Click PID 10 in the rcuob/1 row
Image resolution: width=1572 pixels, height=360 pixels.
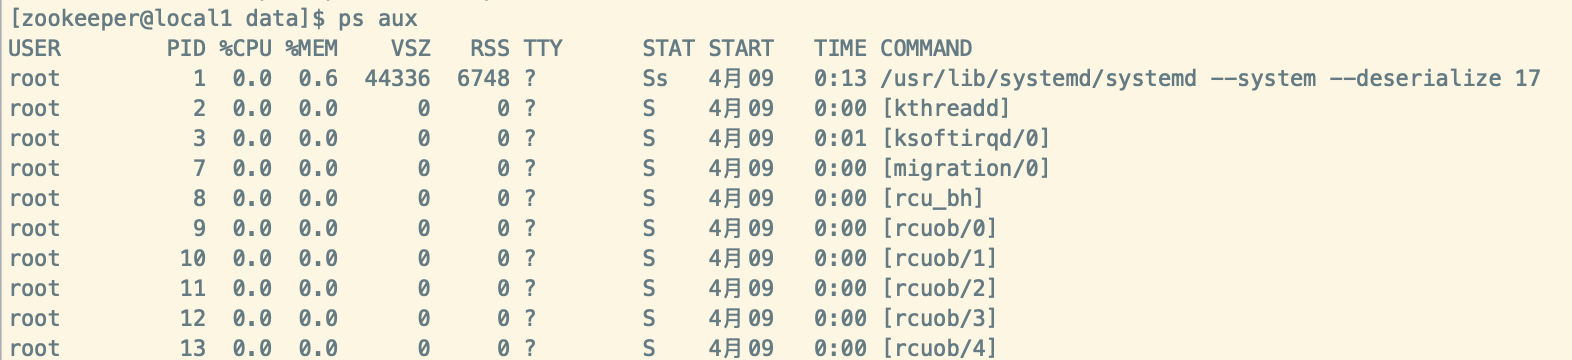tap(193, 258)
